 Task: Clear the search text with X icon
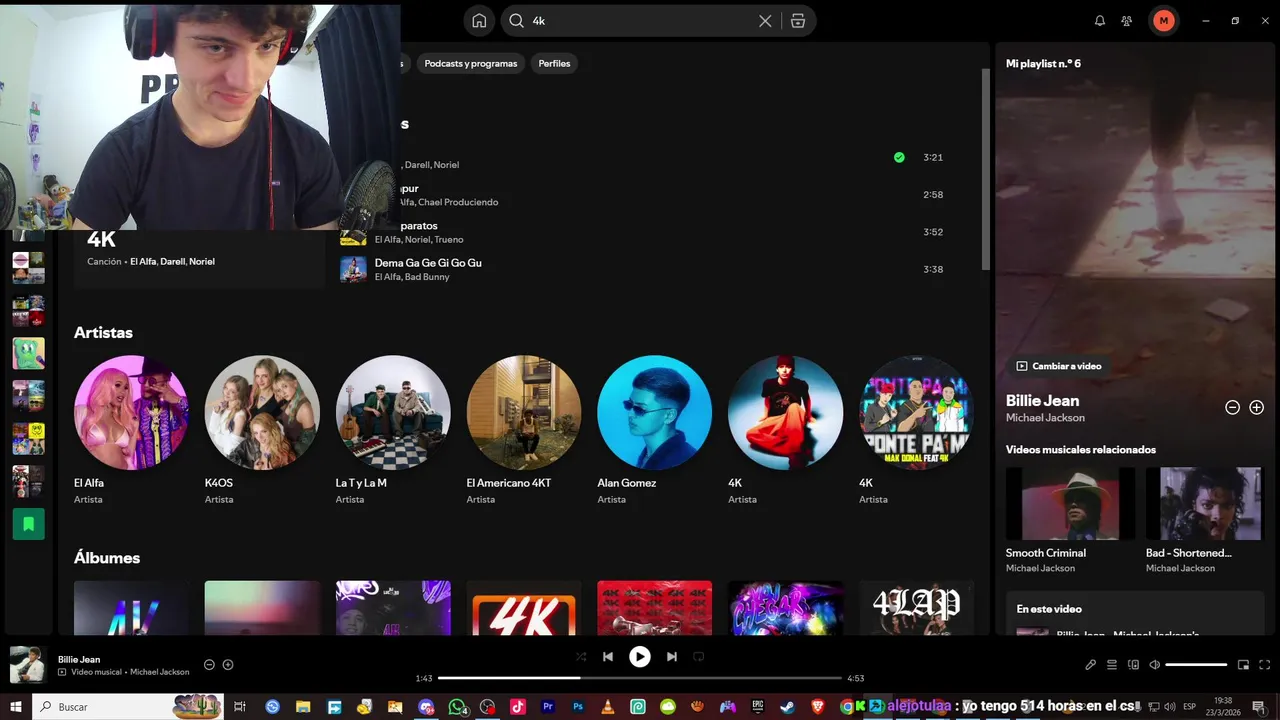coord(765,21)
